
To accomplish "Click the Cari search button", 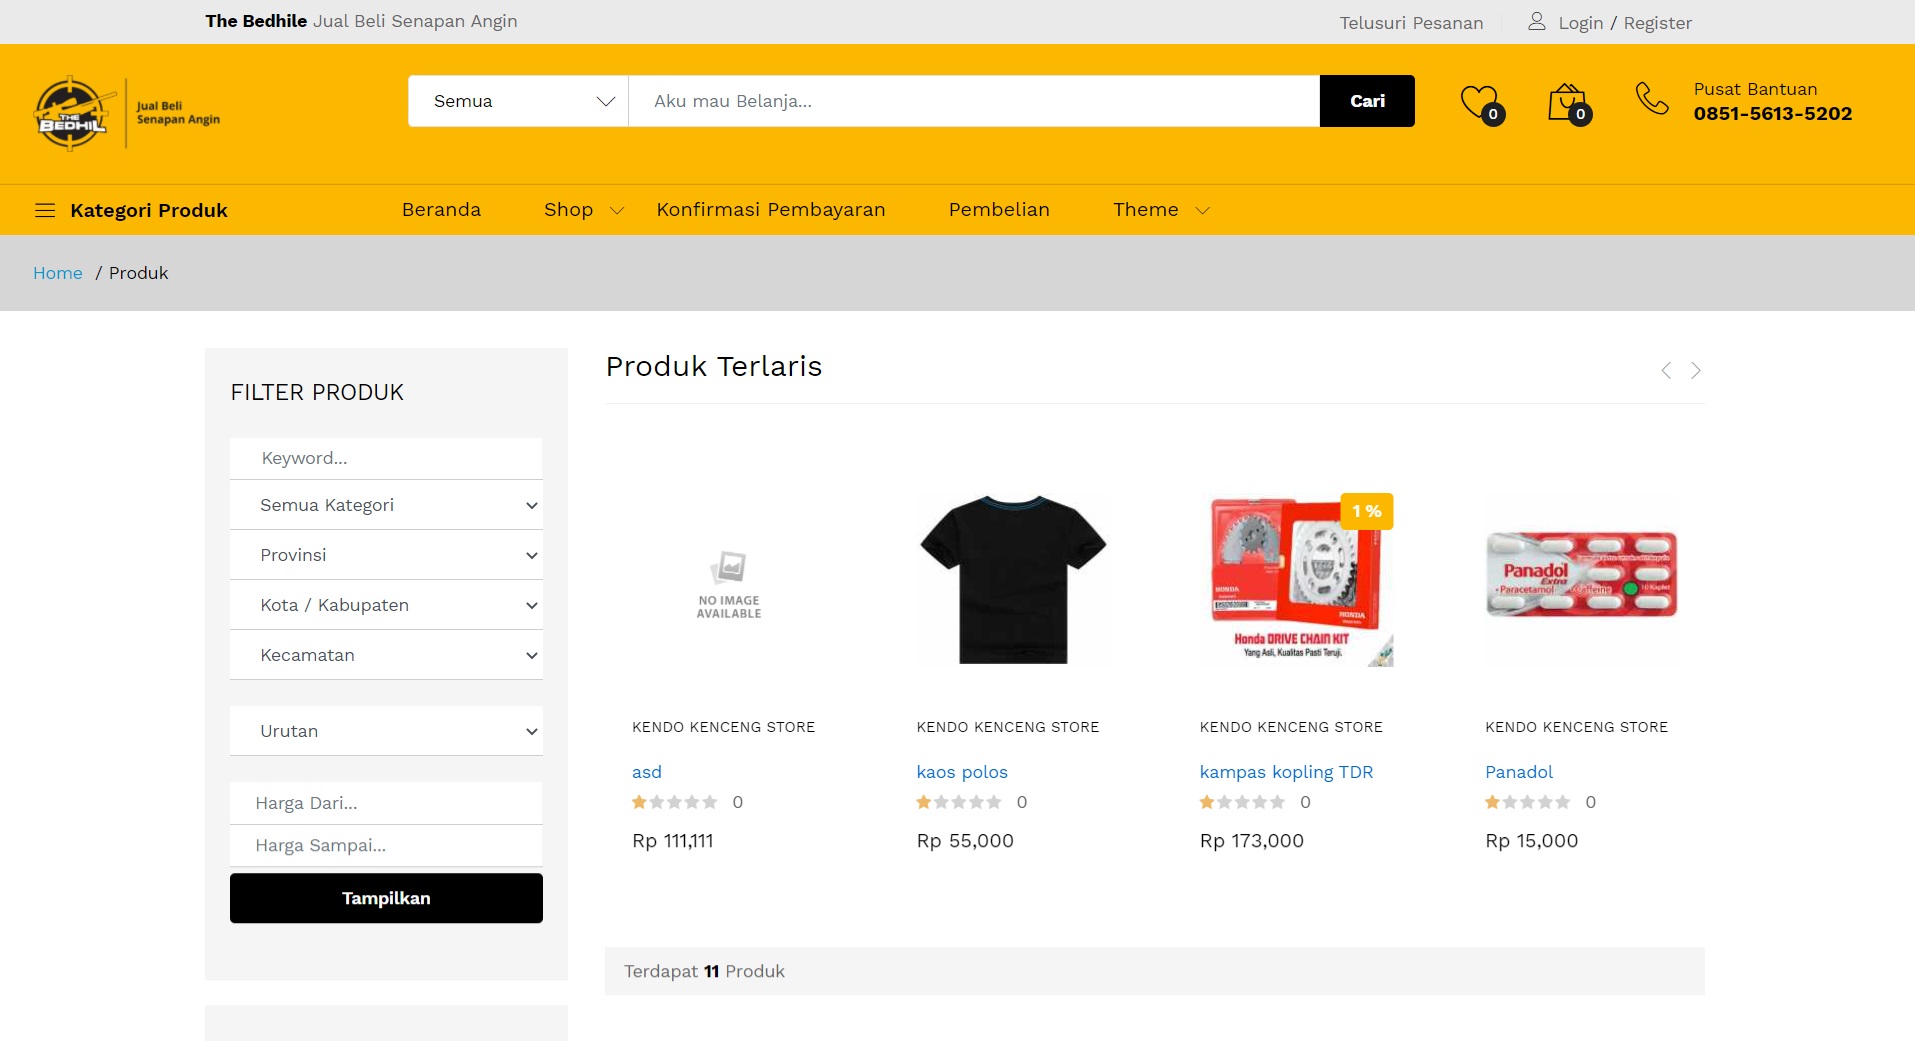I will pos(1366,101).
